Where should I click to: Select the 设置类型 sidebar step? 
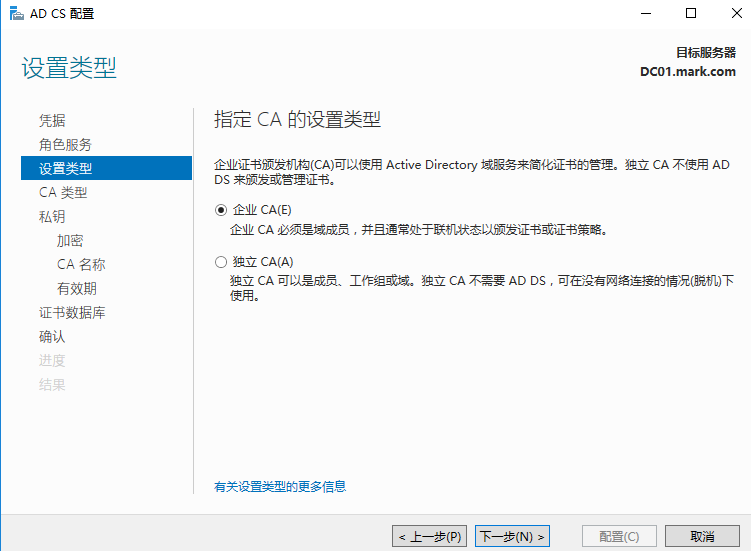point(106,168)
